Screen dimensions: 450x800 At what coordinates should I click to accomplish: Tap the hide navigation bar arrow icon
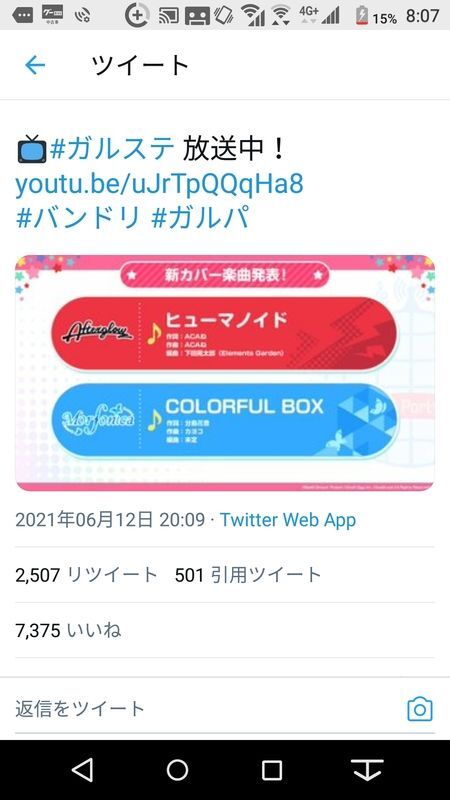tap(367, 769)
